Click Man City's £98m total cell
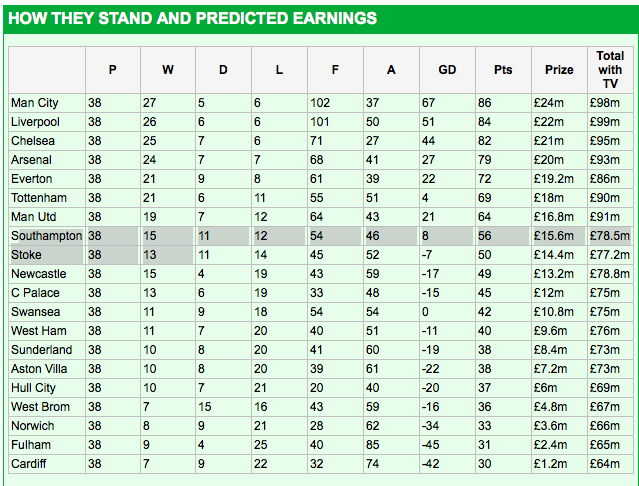Screen dimensions: 639x486 pyautogui.click(x=610, y=103)
